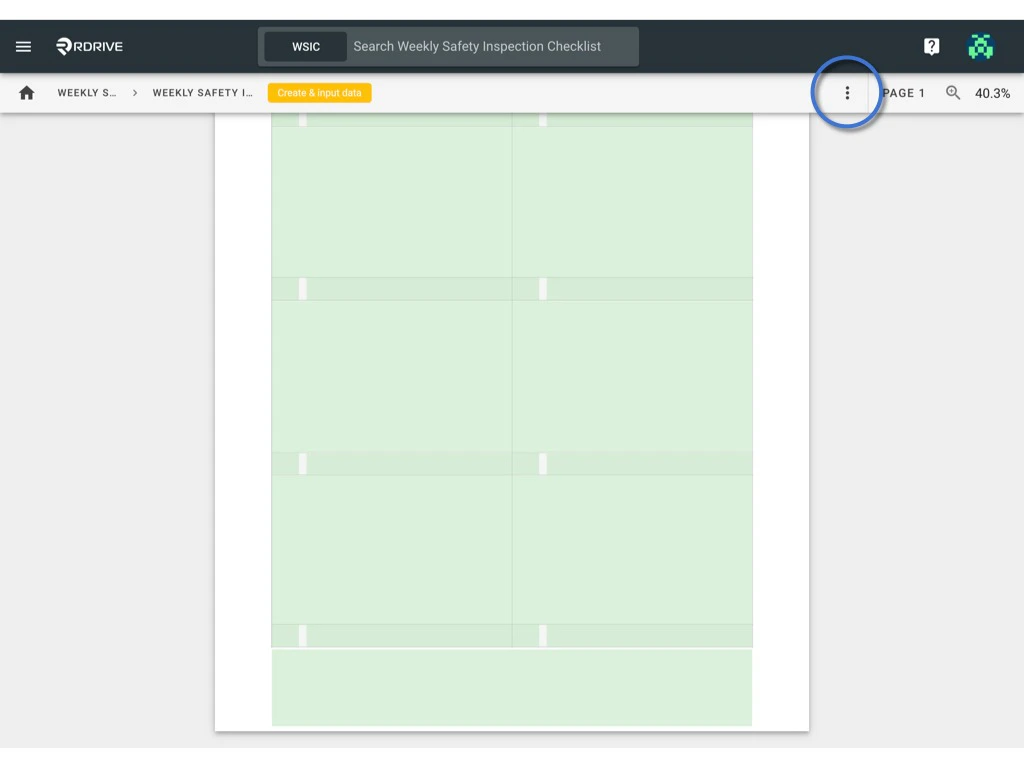The image size is (1024, 768).
Task: Click the home breadcrumb icon
Action: tap(26, 92)
